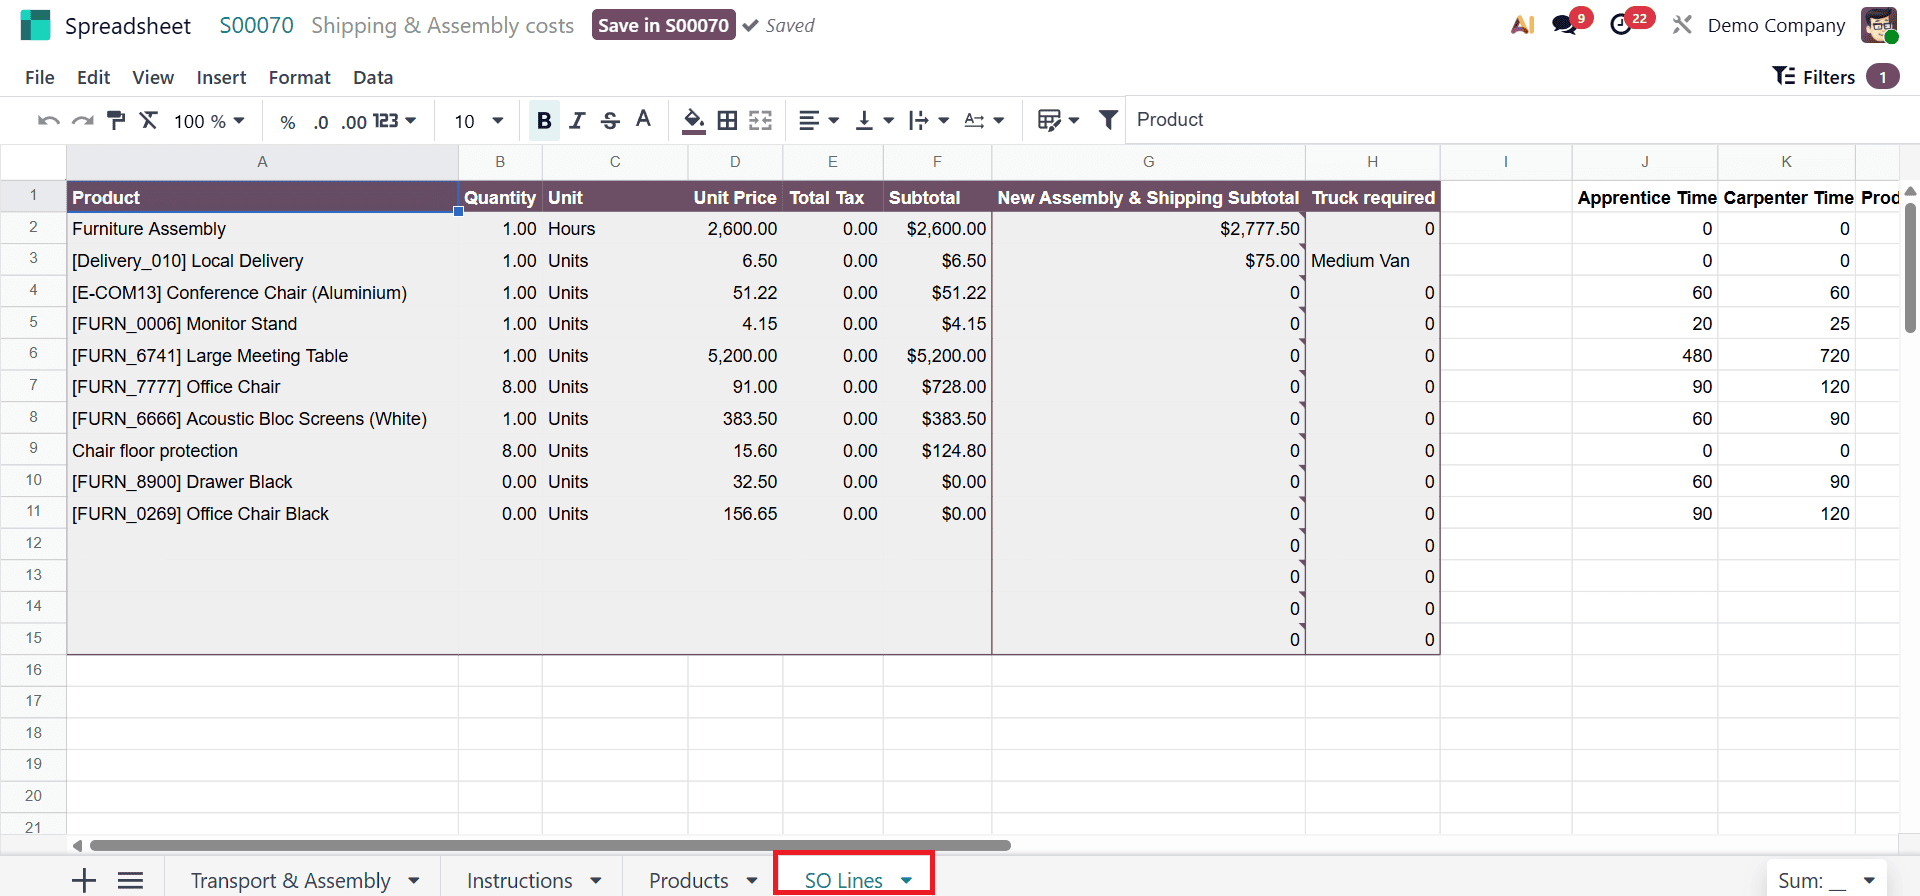Open the Demo Company switcher
The image size is (1920, 896).
[1776, 25]
